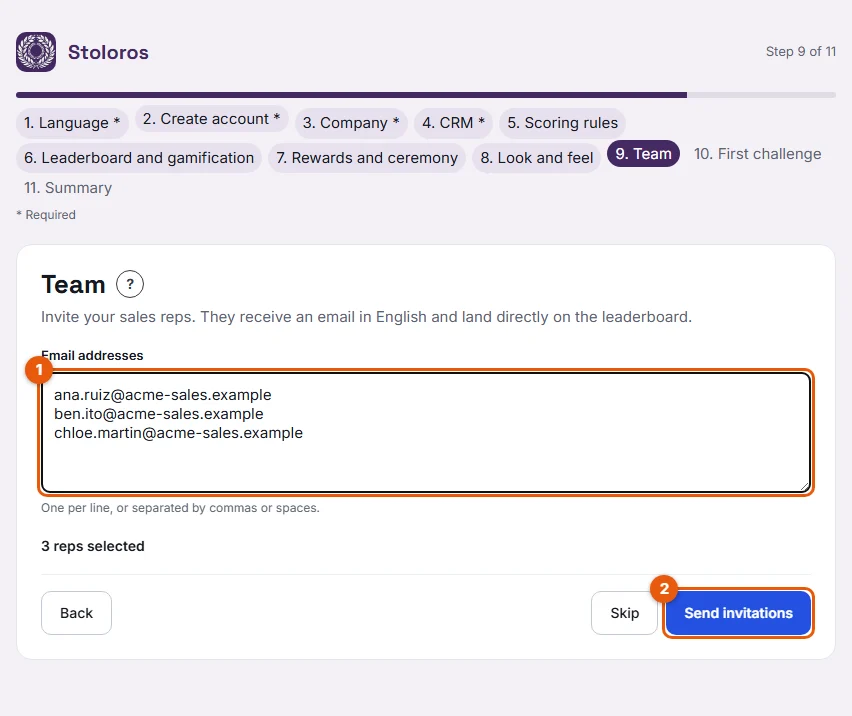Jump ahead to 10. First challenge
Screen dimensions: 852x716
click(x=757, y=154)
